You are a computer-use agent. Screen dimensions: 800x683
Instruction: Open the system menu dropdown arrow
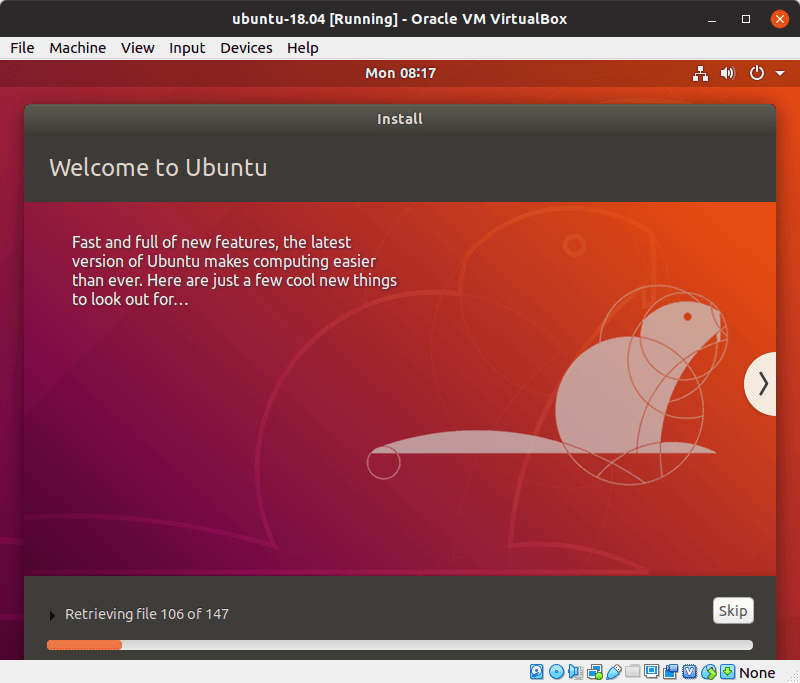pos(780,73)
